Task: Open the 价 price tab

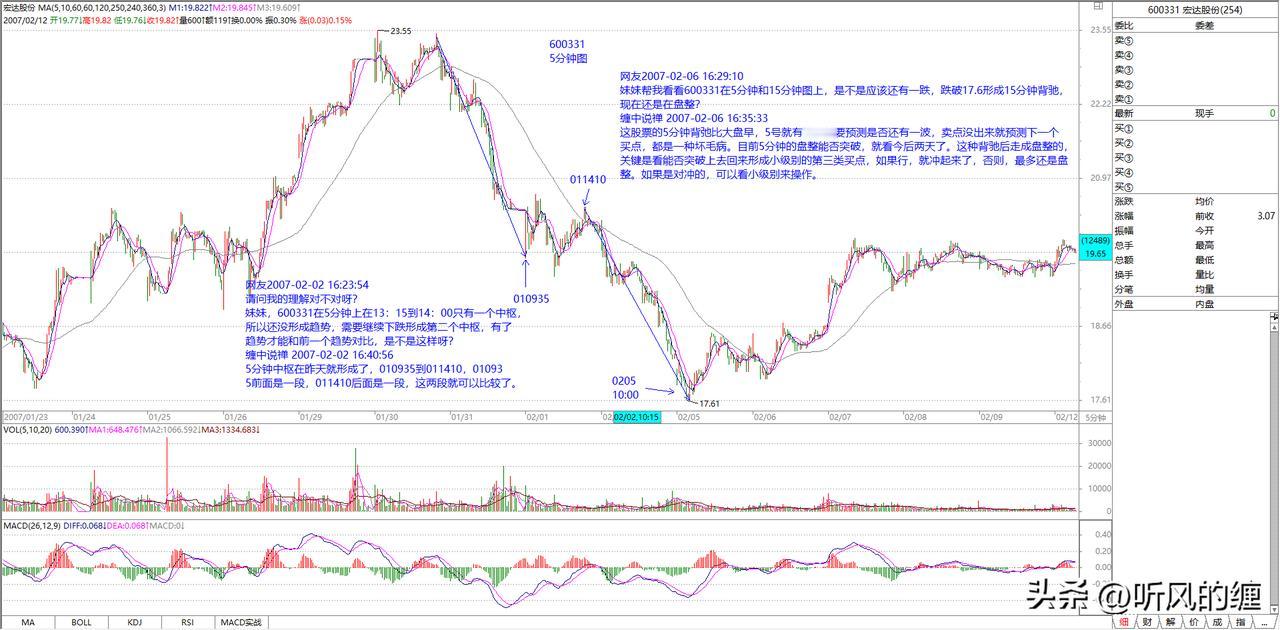Action: point(1193,621)
